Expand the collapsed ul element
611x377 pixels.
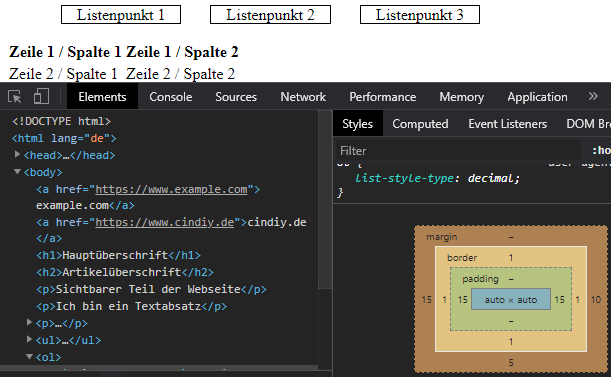(29, 339)
